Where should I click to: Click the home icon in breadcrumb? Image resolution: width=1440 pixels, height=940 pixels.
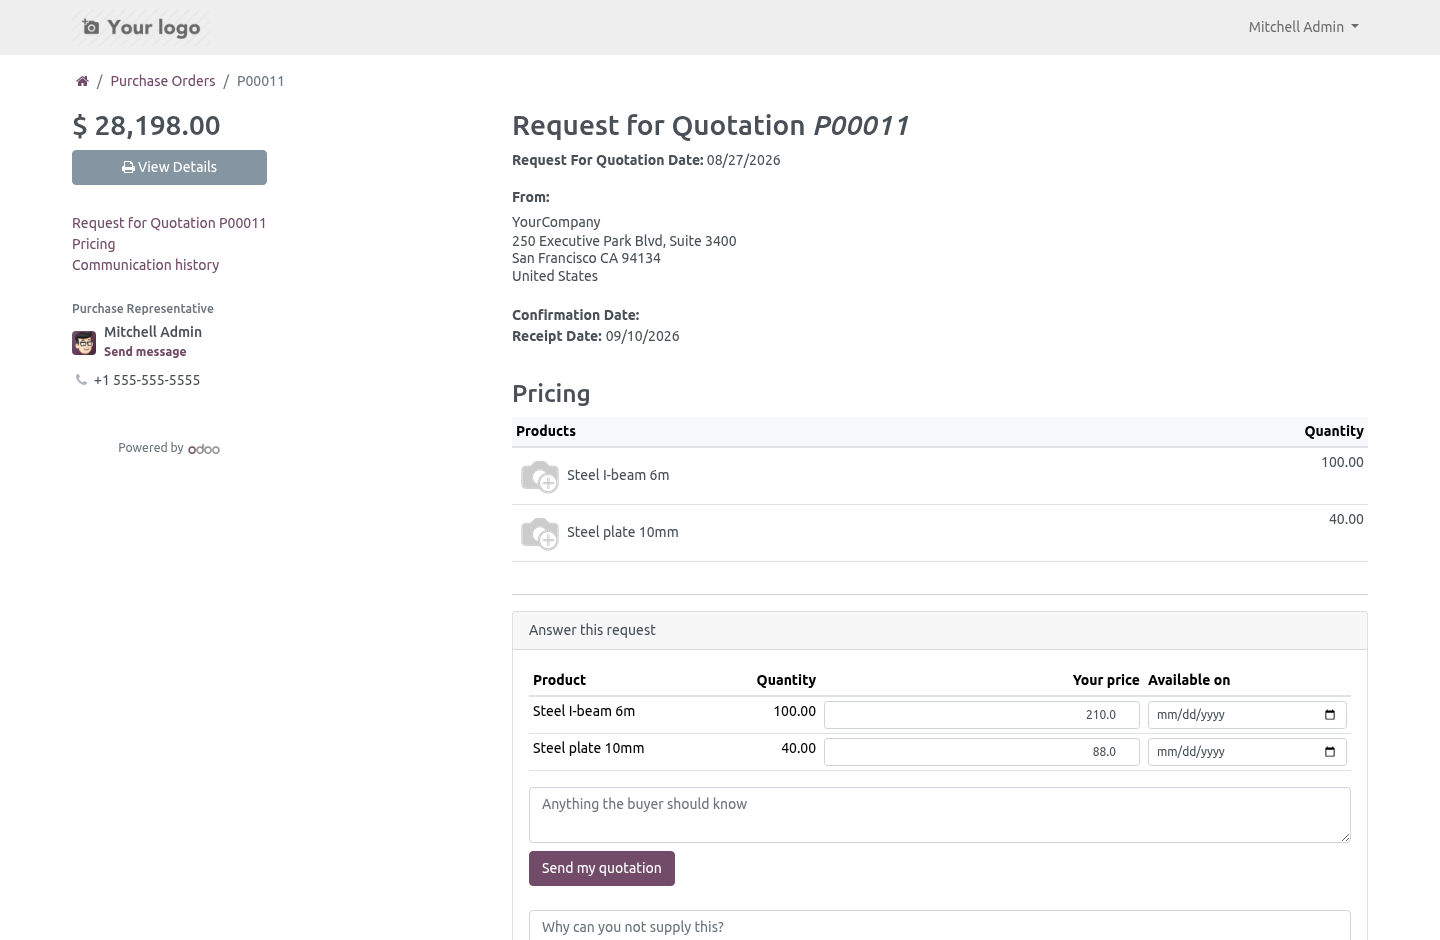[82, 81]
